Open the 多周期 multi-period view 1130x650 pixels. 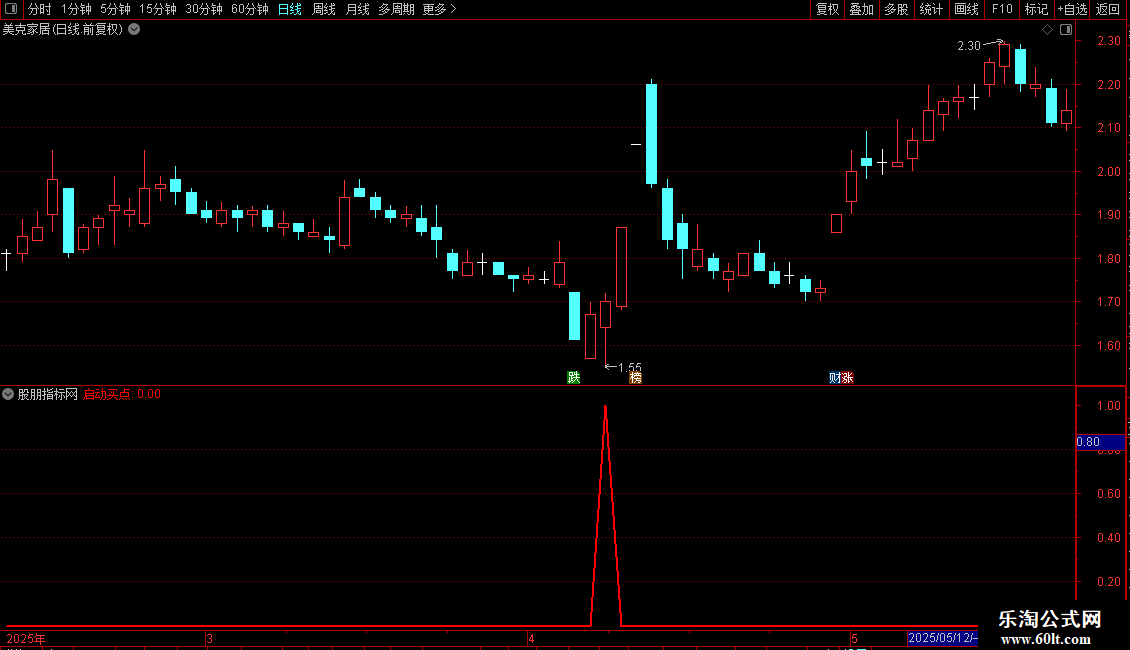tap(396, 9)
